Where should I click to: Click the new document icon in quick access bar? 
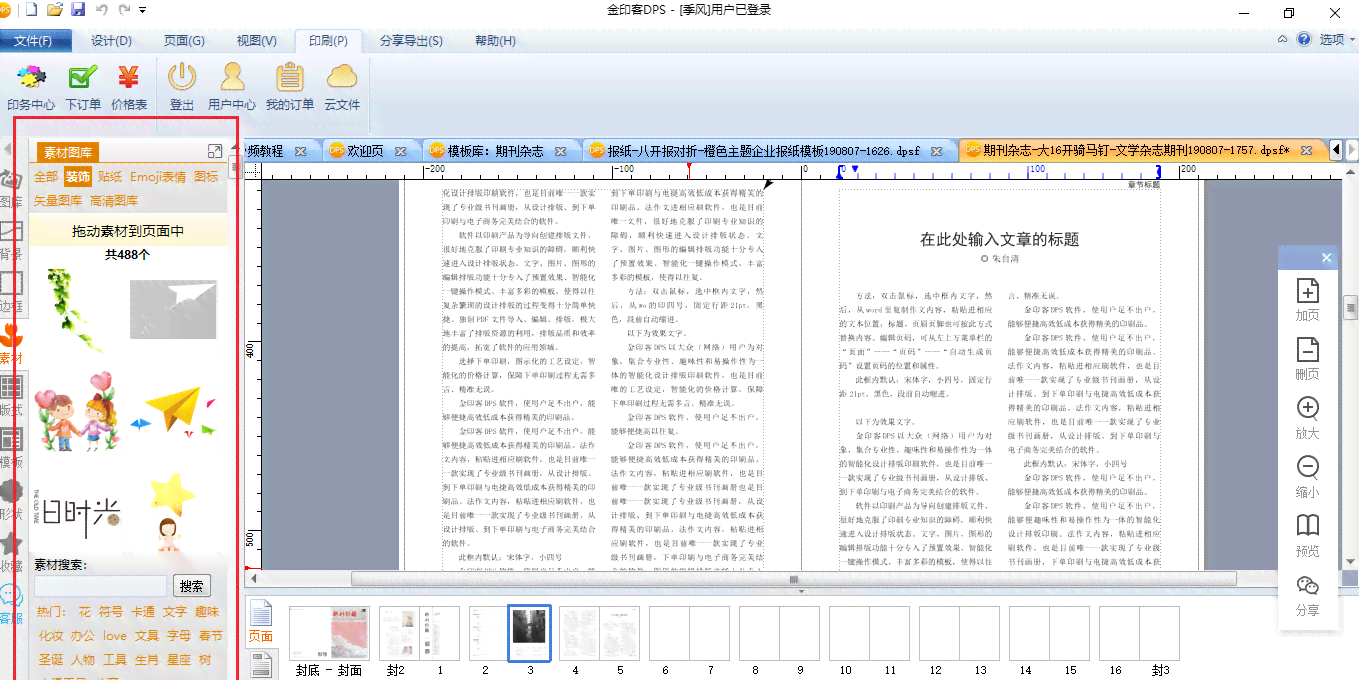(32, 10)
